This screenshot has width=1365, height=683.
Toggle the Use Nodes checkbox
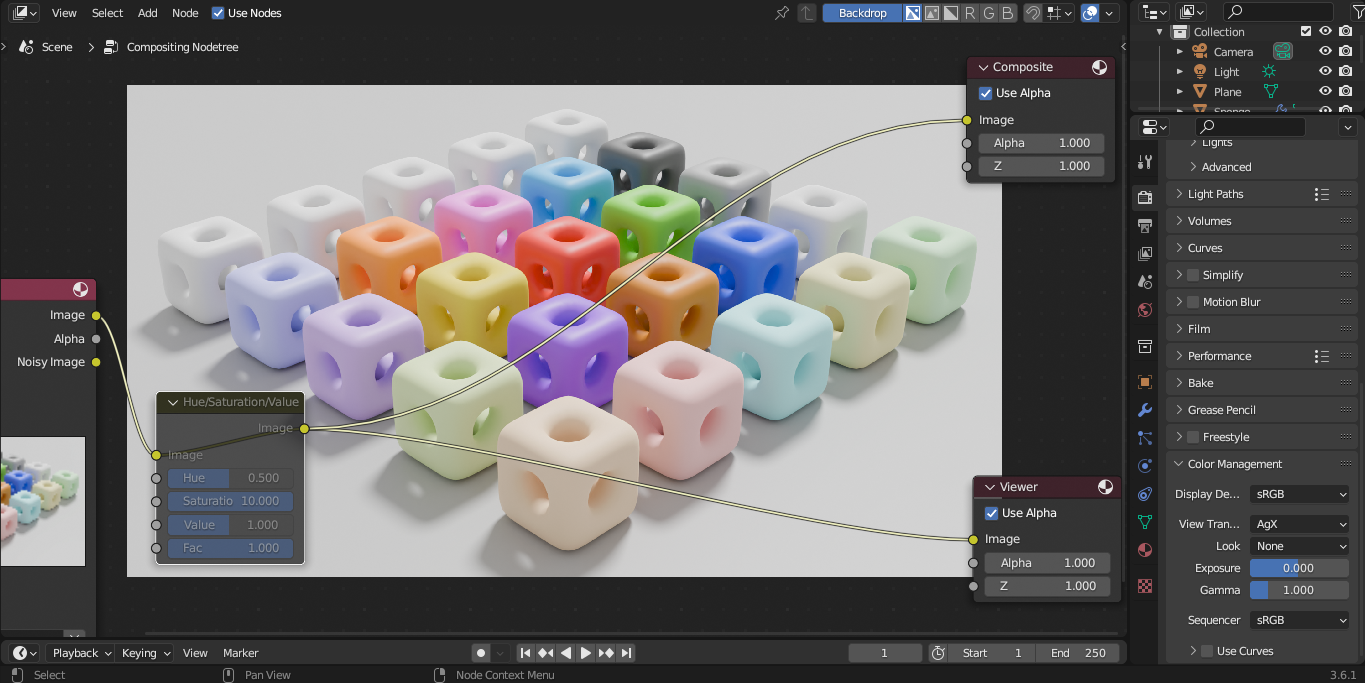tap(219, 13)
